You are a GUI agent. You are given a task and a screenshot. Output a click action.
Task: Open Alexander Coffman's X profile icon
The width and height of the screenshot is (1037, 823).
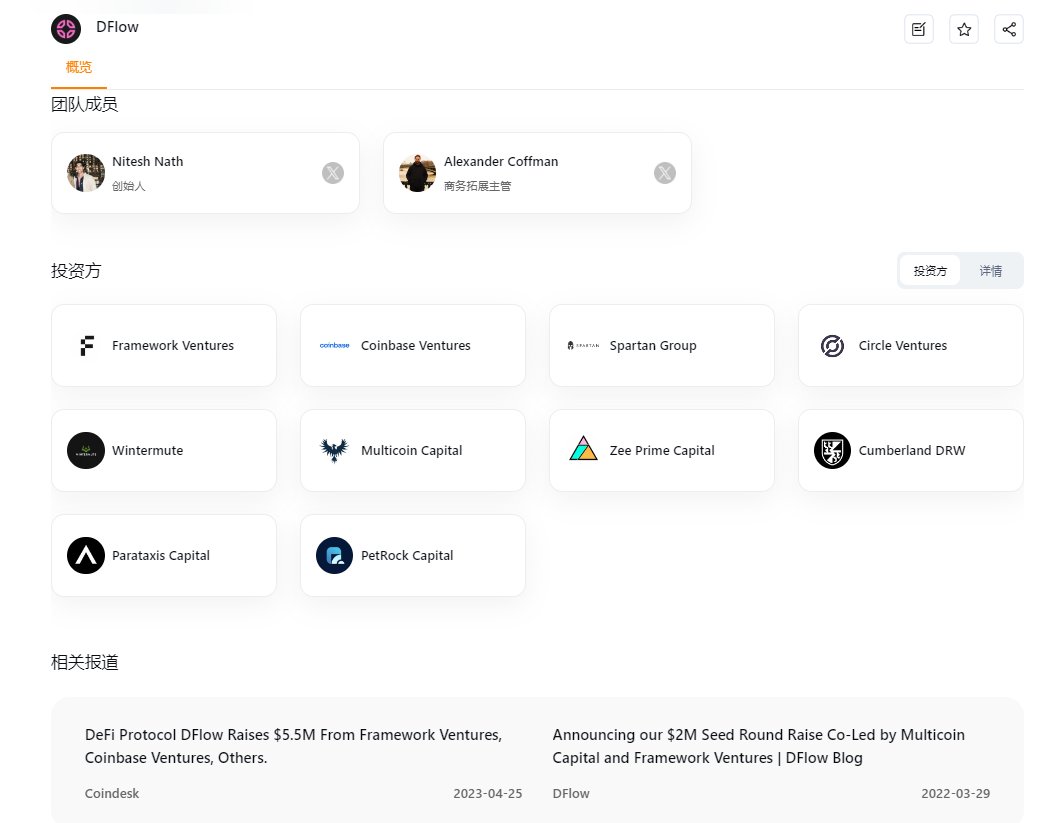tap(665, 173)
